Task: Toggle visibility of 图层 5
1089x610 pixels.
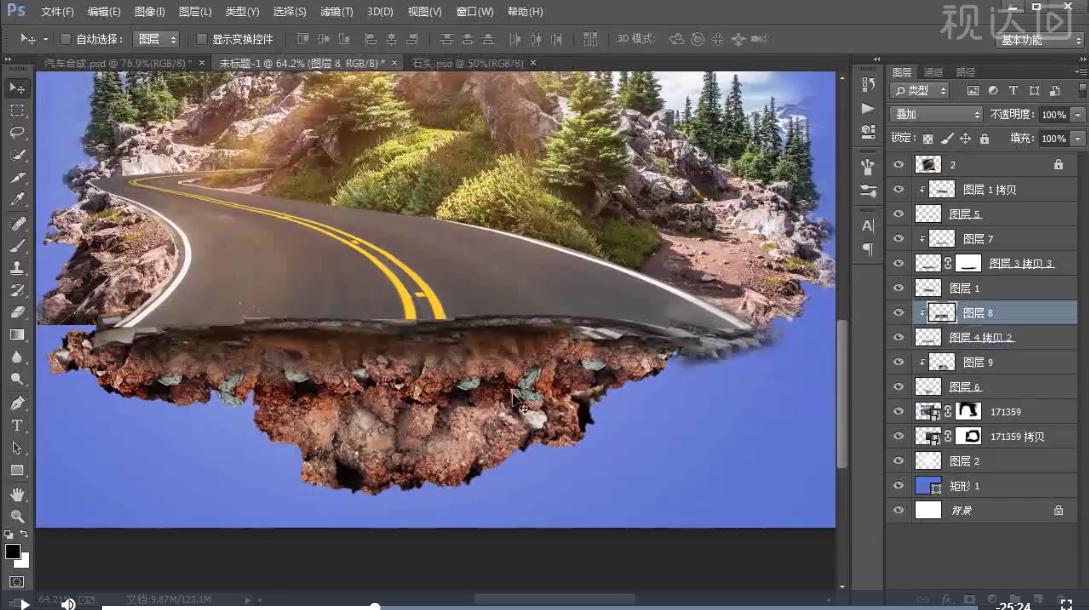Action: pos(898,214)
